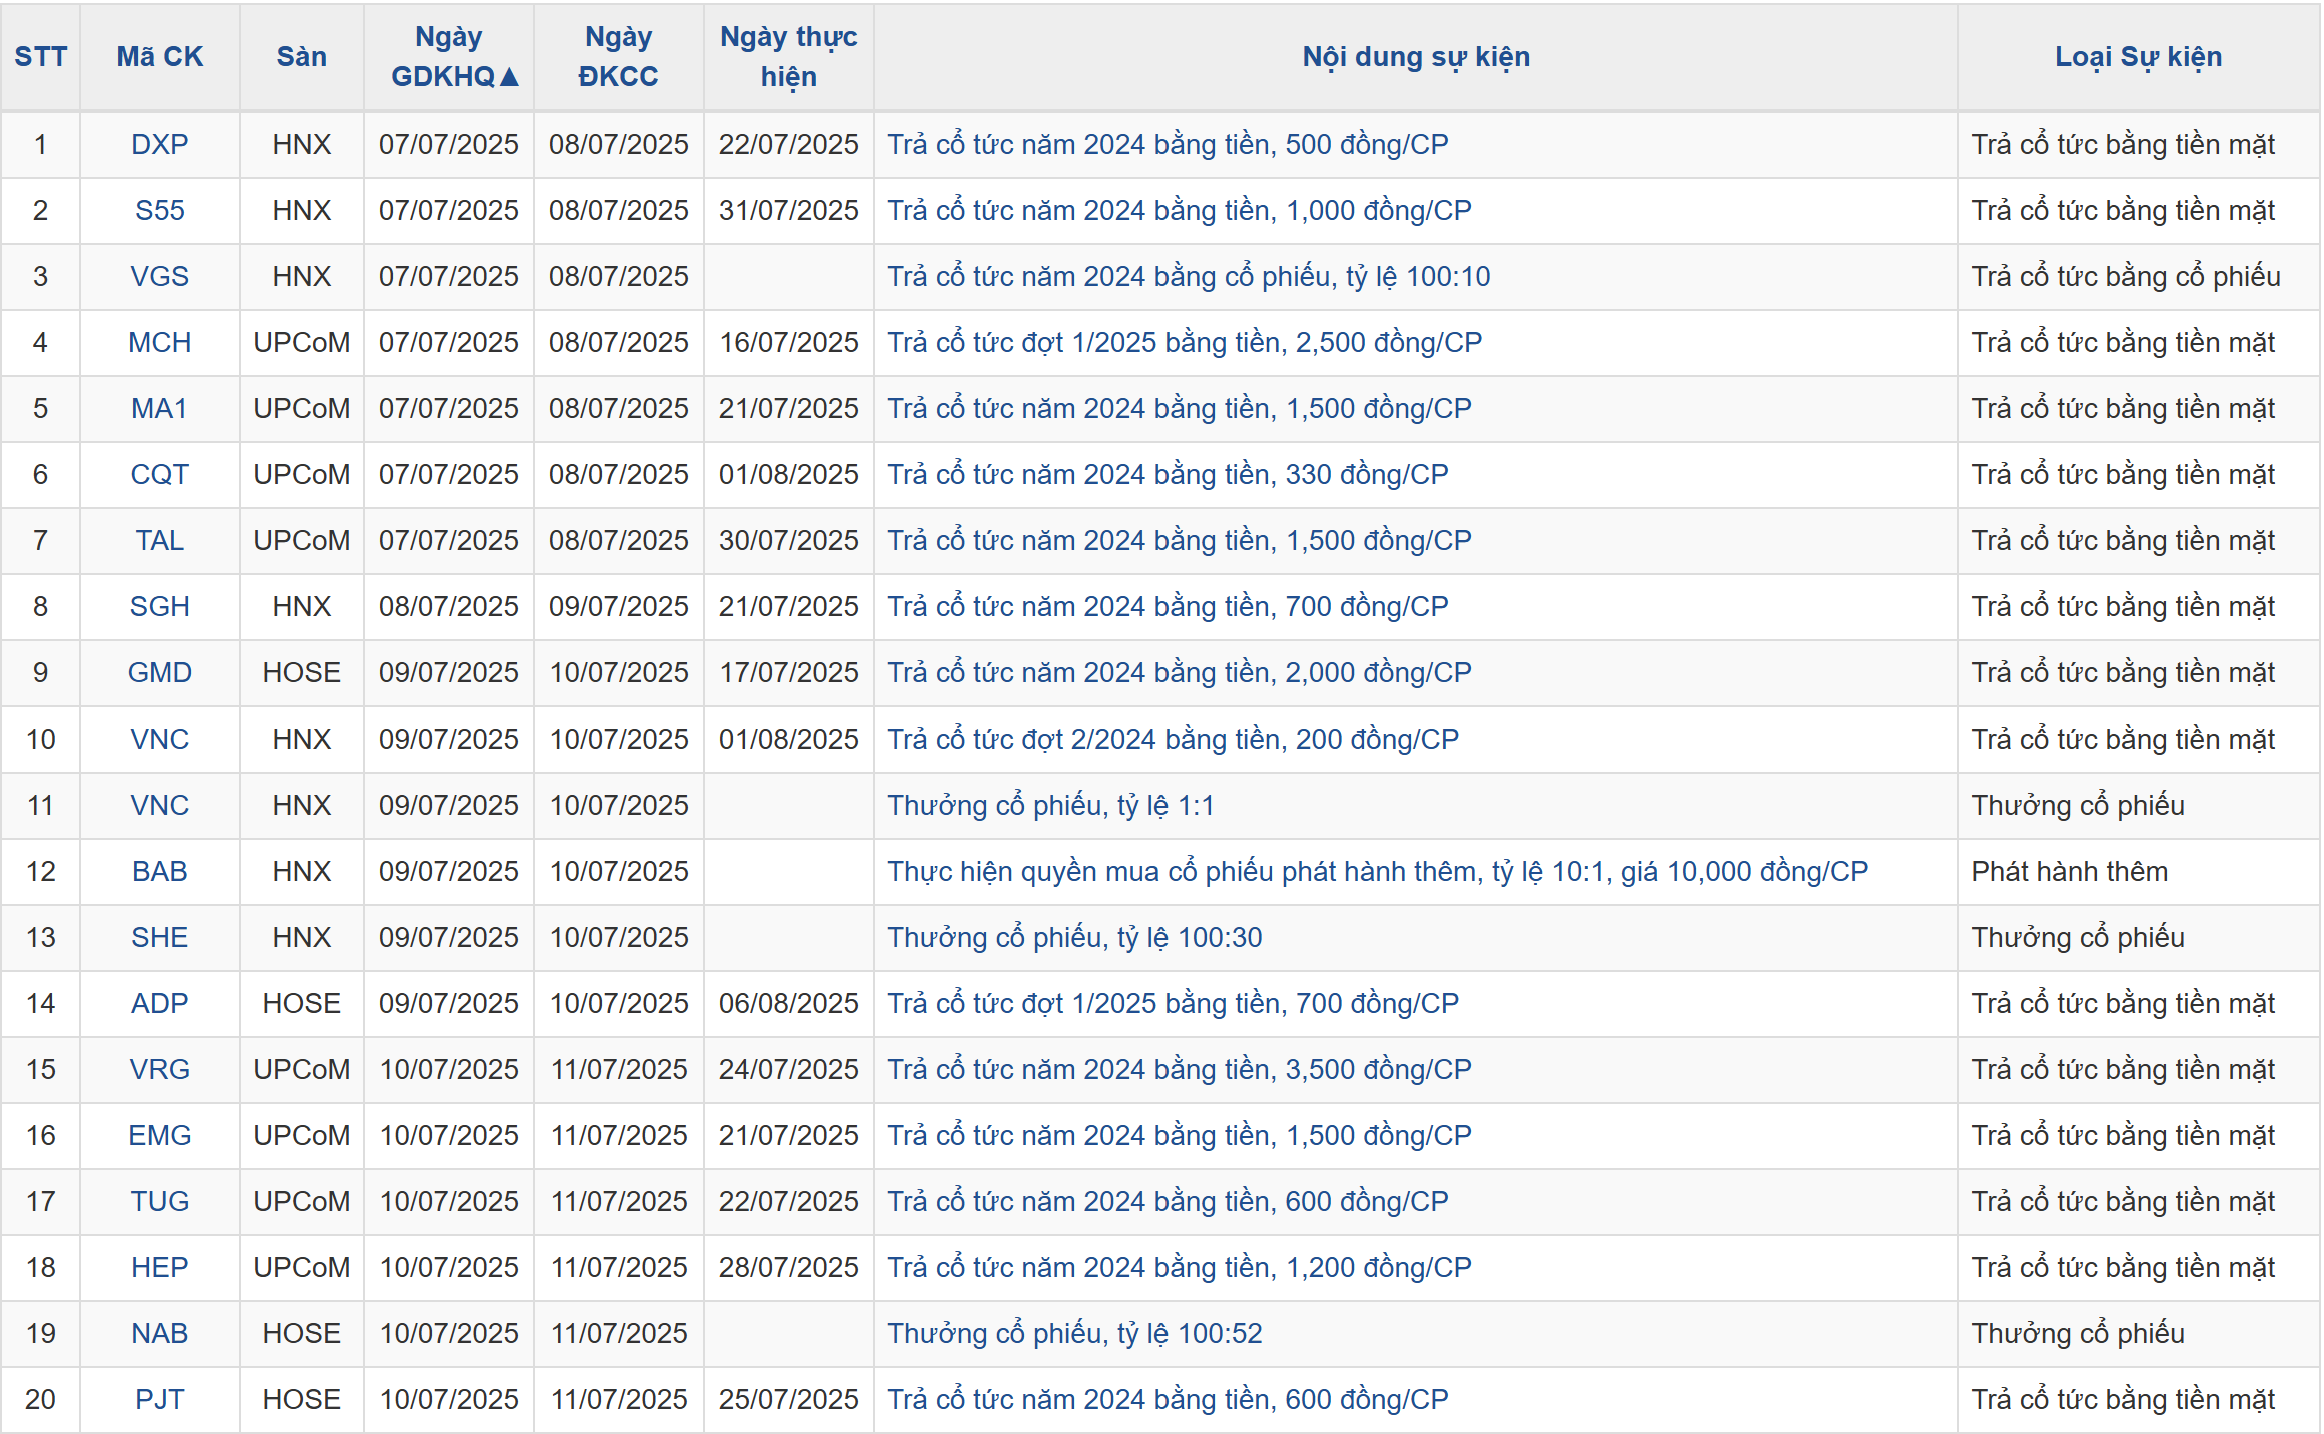Open Thưởng cổ phiếu tỷ lệ 100:52 event
The width and height of the screenshot is (2324, 1434).
(x=1075, y=1334)
